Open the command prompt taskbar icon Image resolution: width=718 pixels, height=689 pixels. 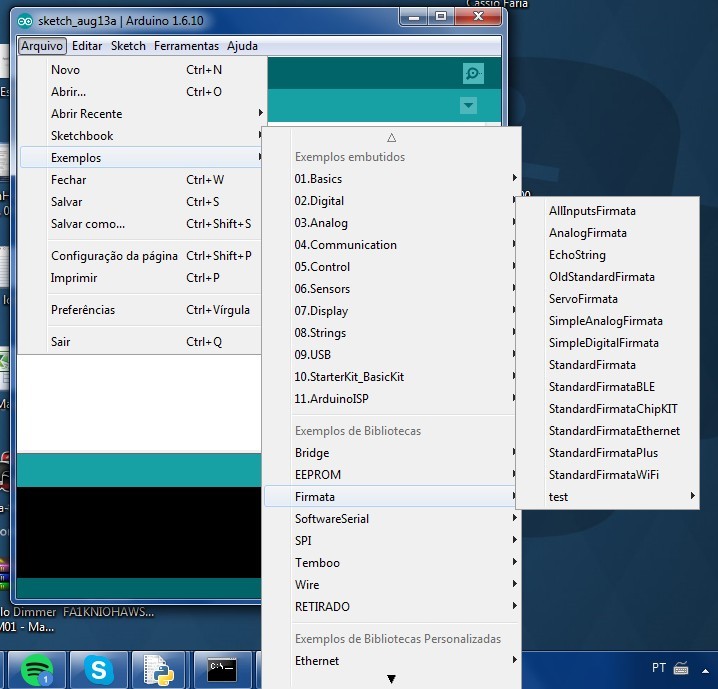point(223,669)
